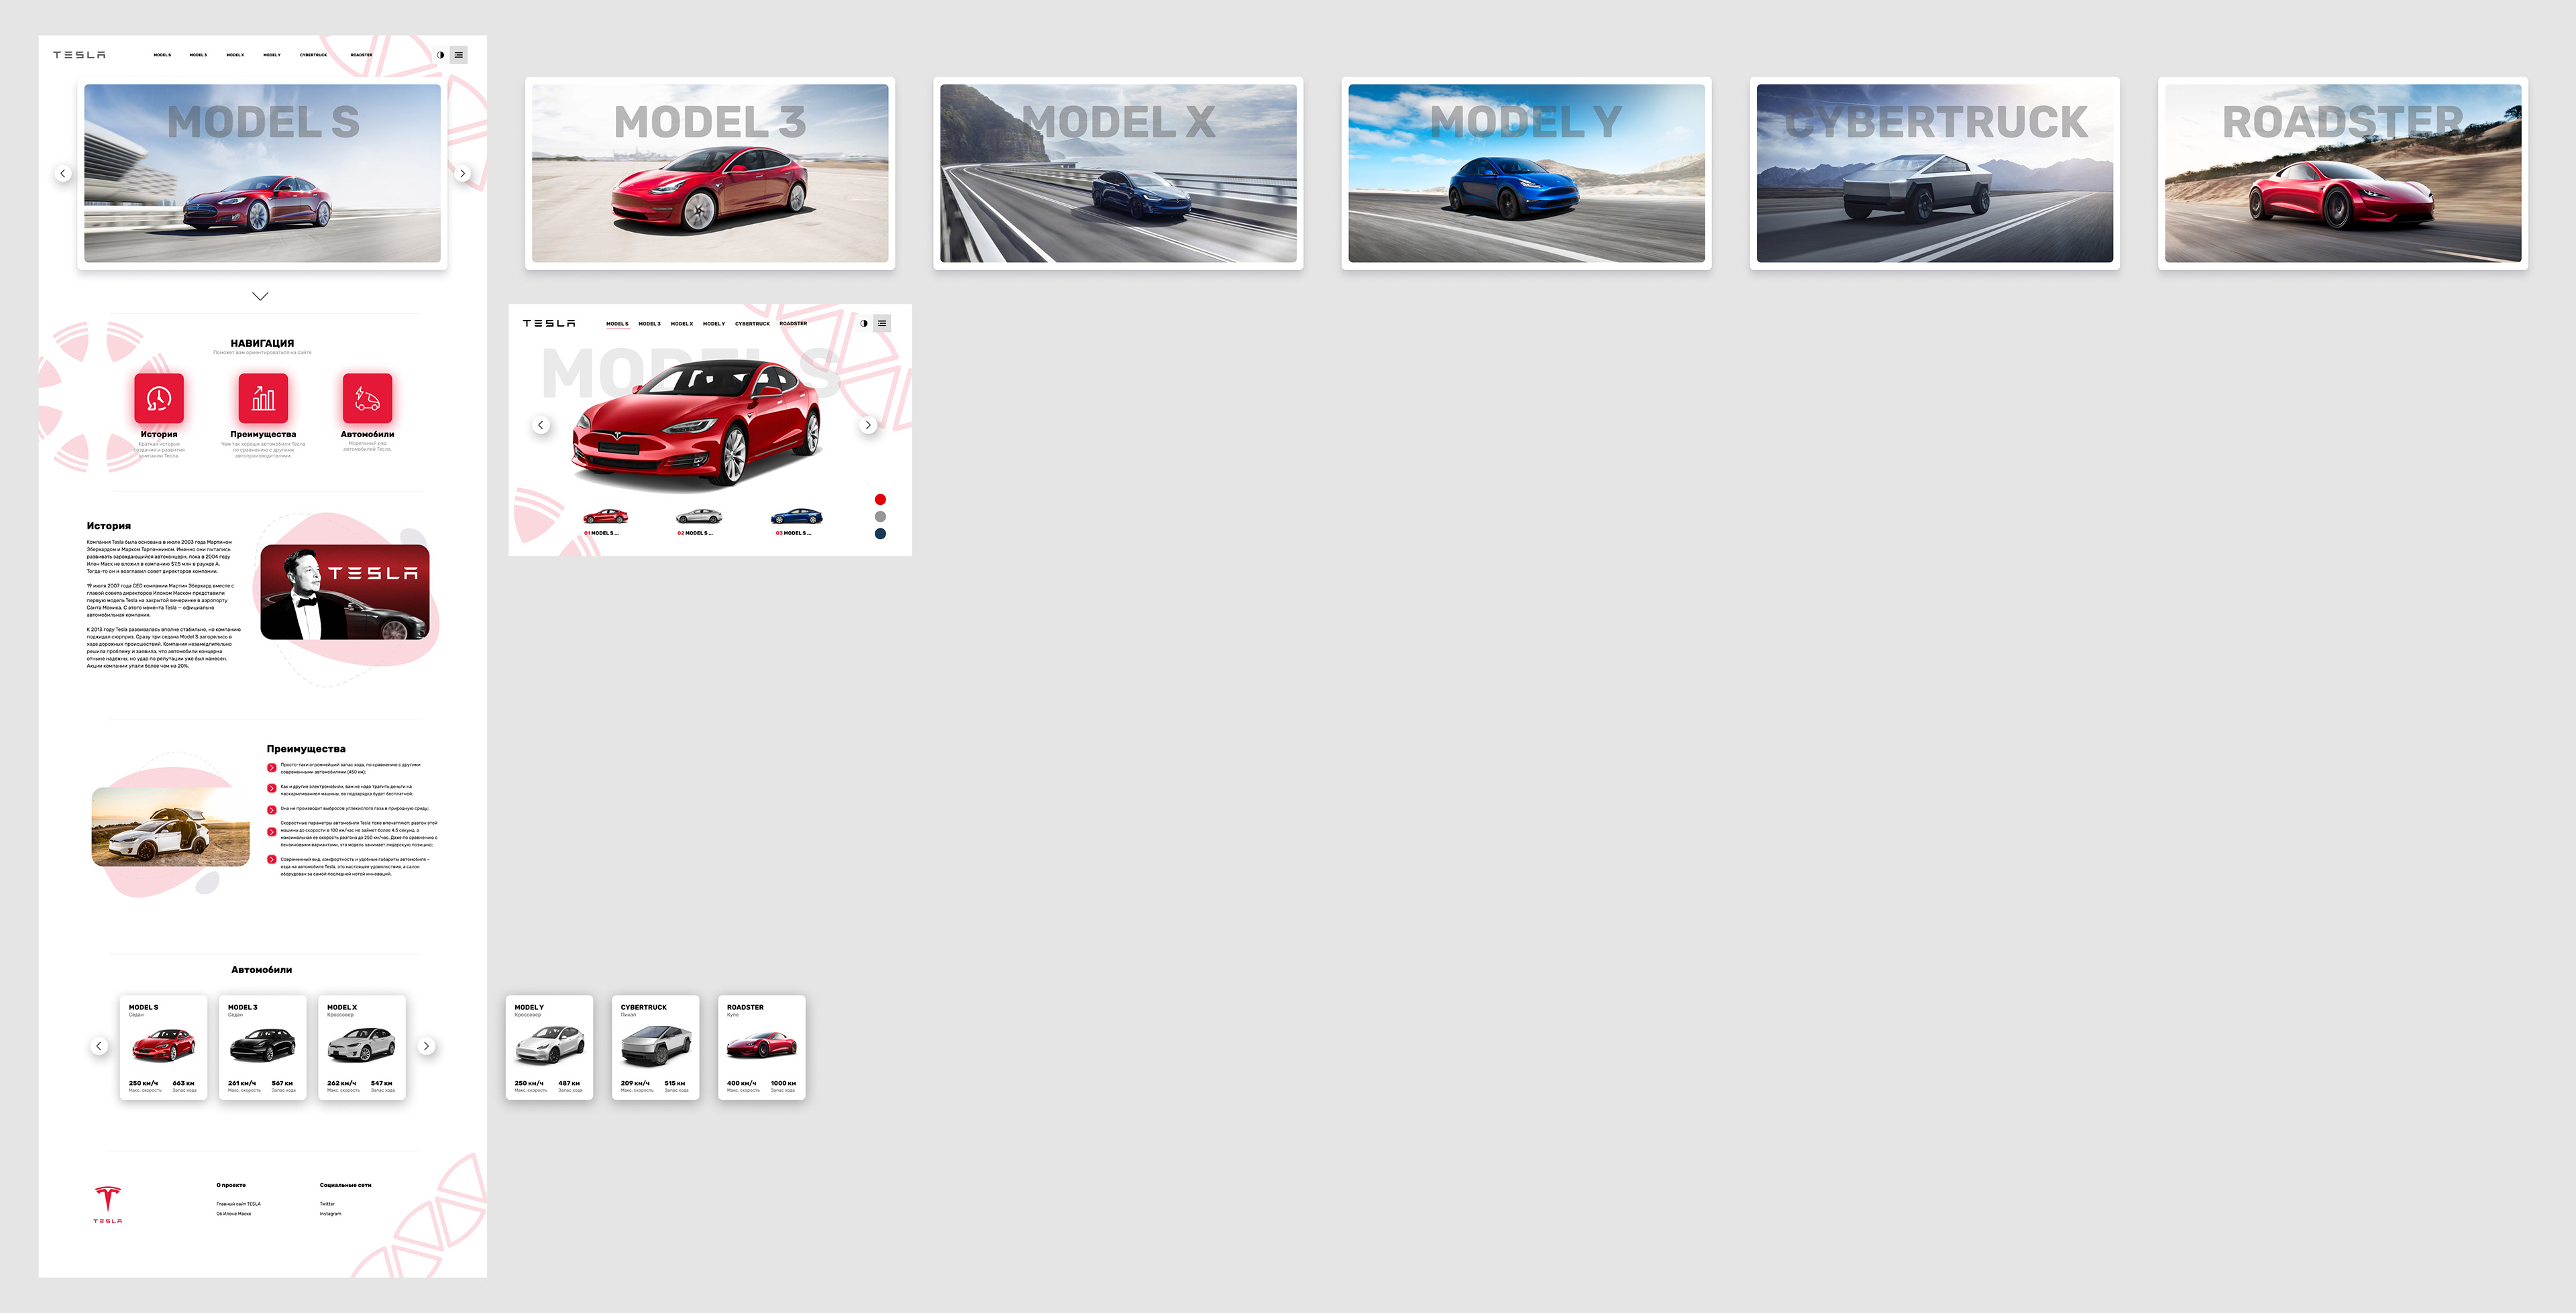
Task: Select MODEL 3 in the main page top nav
Action: (x=198, y=55)
